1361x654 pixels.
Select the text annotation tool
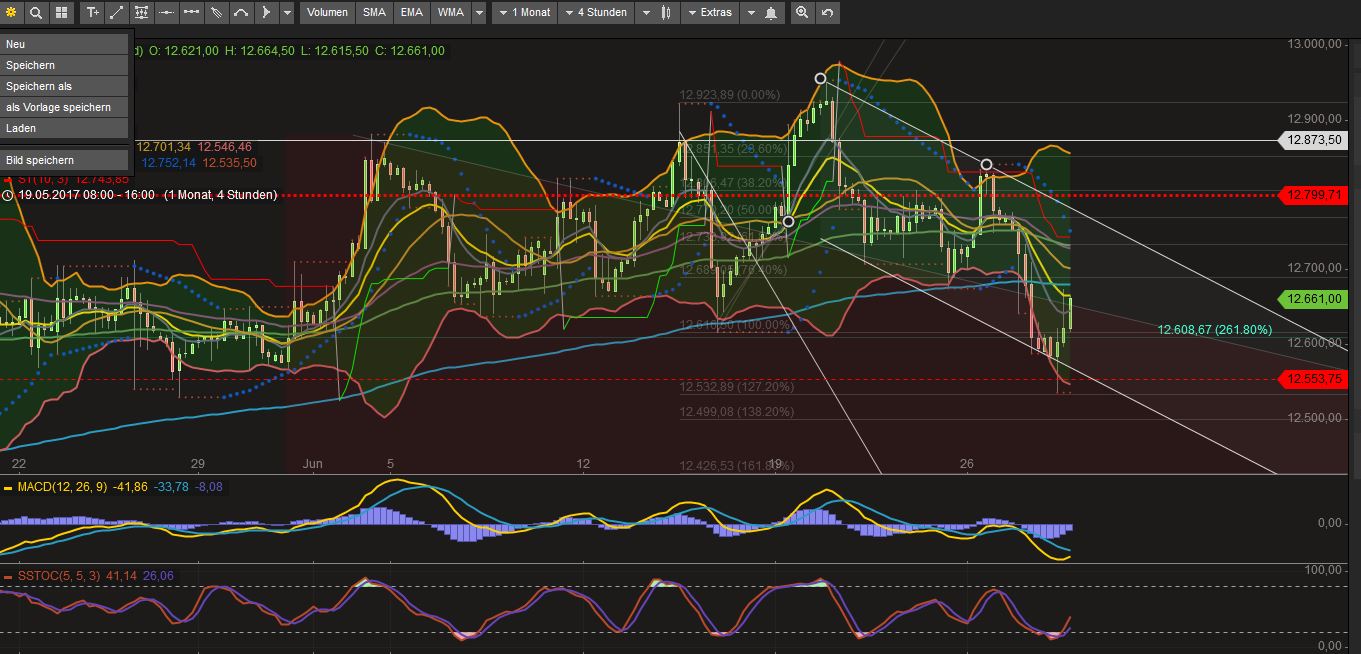[92, 13]
